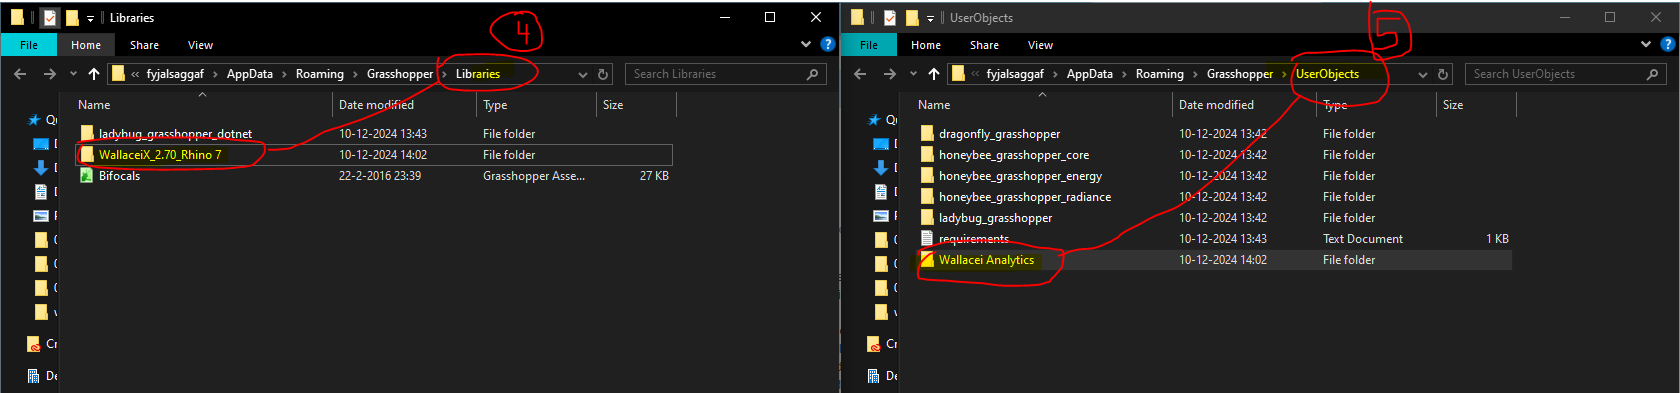Screen dimensions: 1680x393
Task: Click Quick access star in Libraries sidebar
Action: click(35, 120)
